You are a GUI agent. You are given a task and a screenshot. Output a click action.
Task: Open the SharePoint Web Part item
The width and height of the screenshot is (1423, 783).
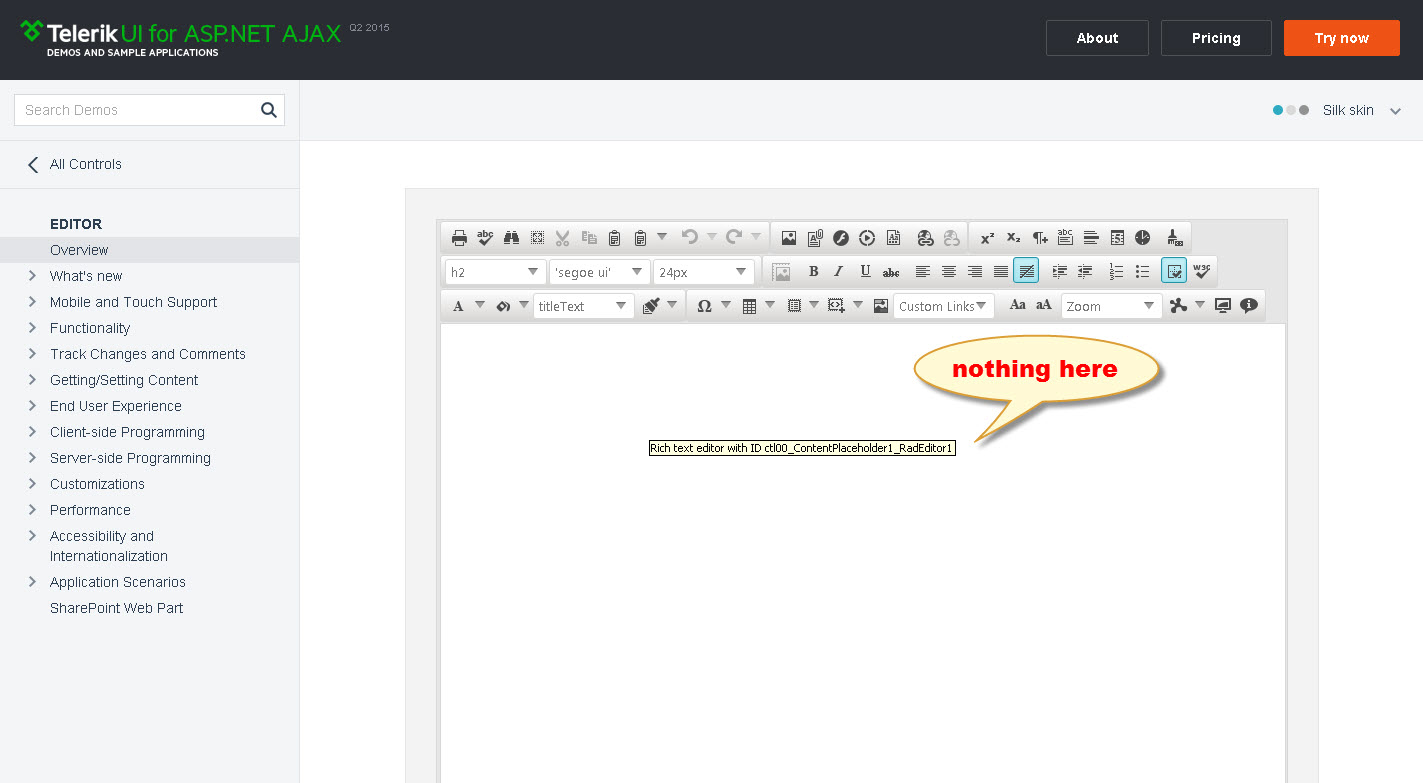click(x=117, y=608)
